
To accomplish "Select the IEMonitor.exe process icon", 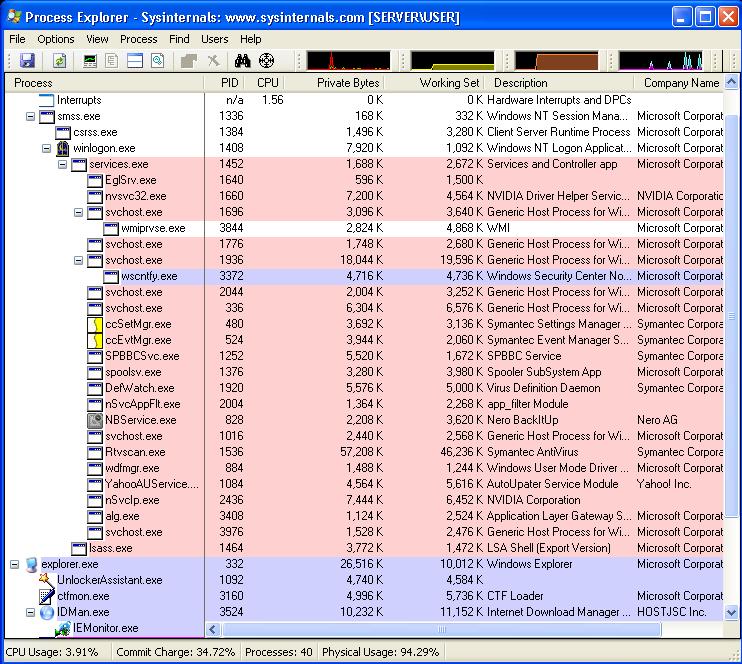I will coord(62,628).
